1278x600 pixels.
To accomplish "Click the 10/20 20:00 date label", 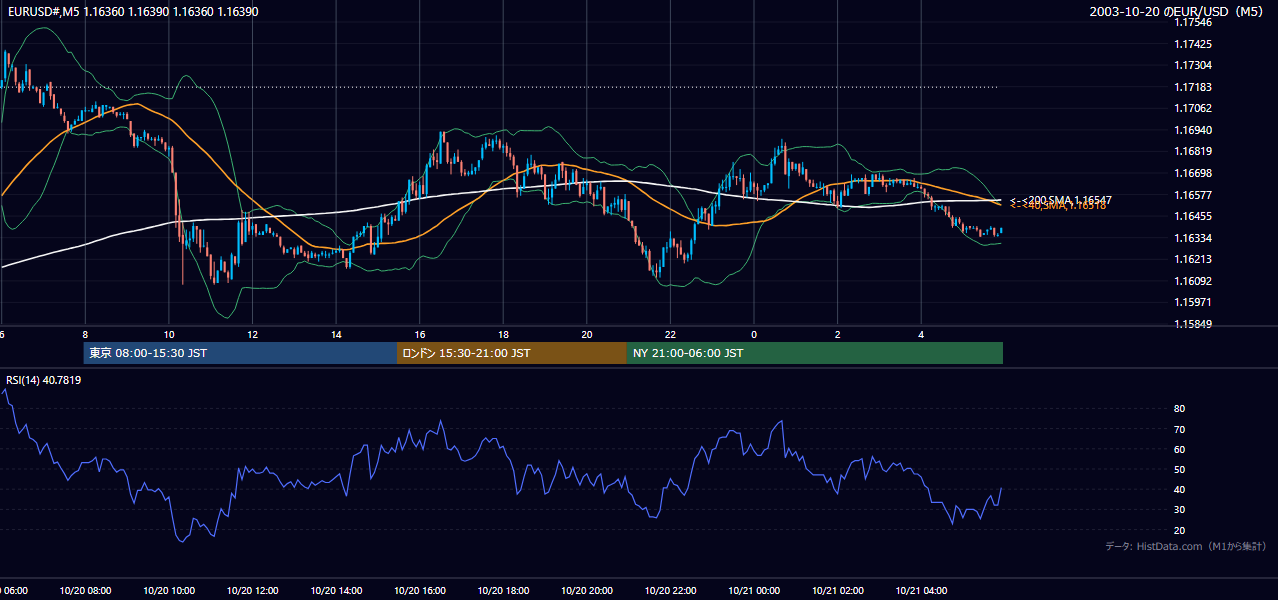I will [587, 591].
